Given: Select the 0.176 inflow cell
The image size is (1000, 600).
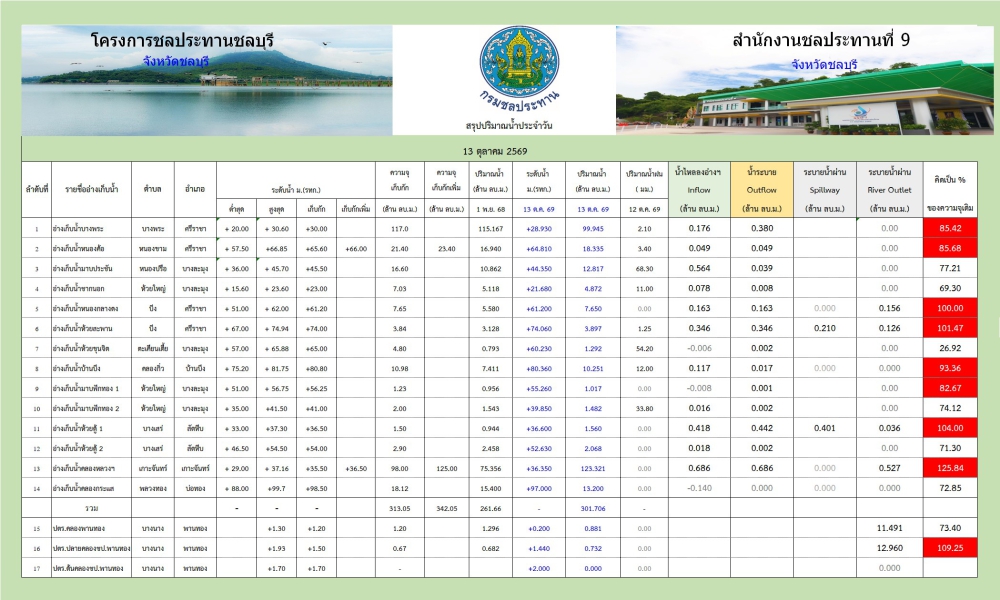Looking at the screenshot, I should click(x=699, y=228).
